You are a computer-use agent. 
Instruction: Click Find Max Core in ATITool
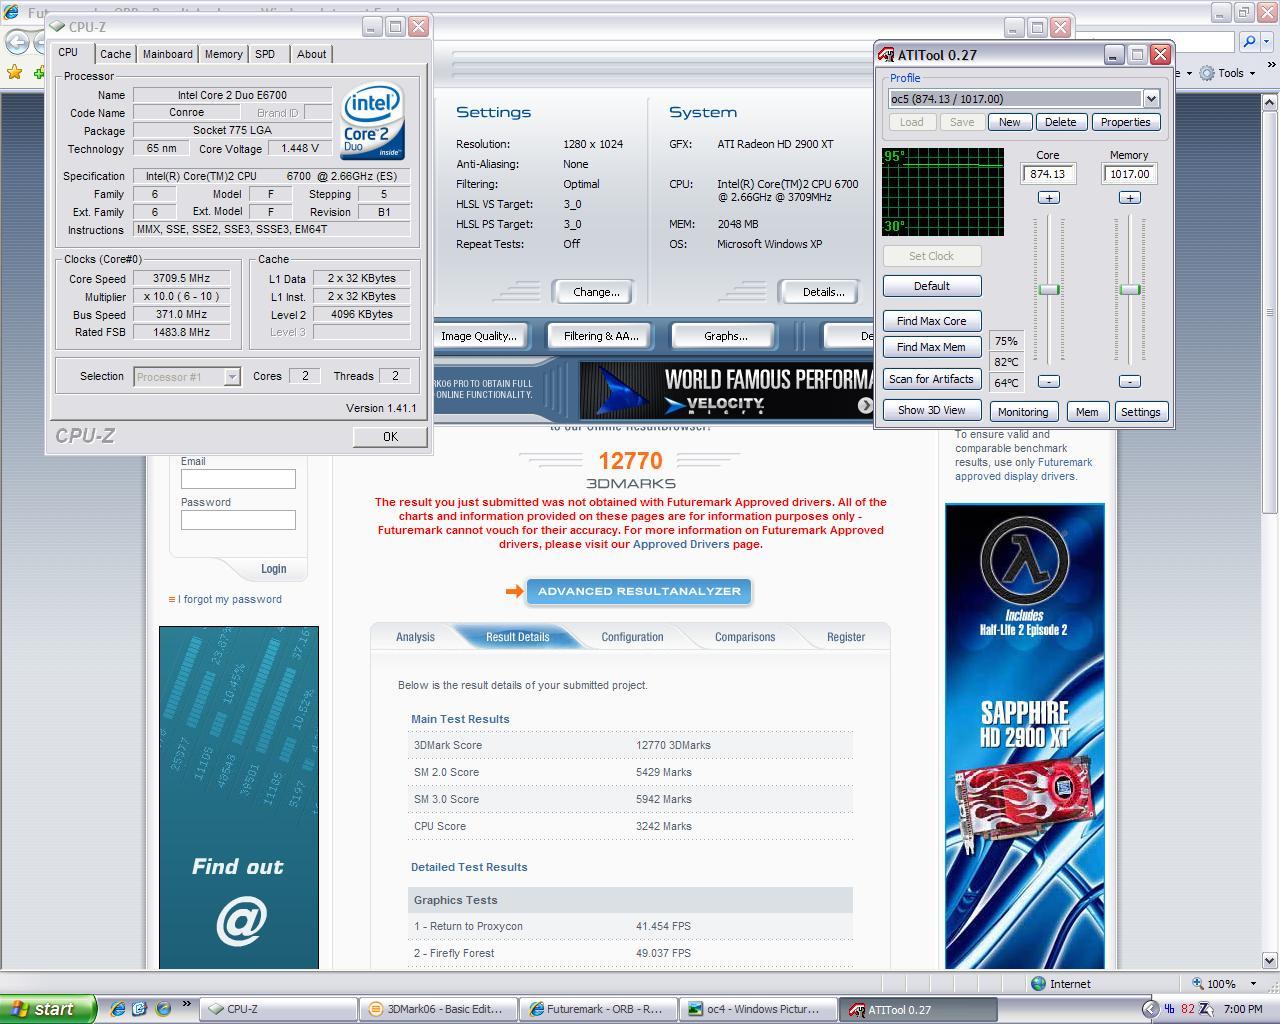(932, 321)
